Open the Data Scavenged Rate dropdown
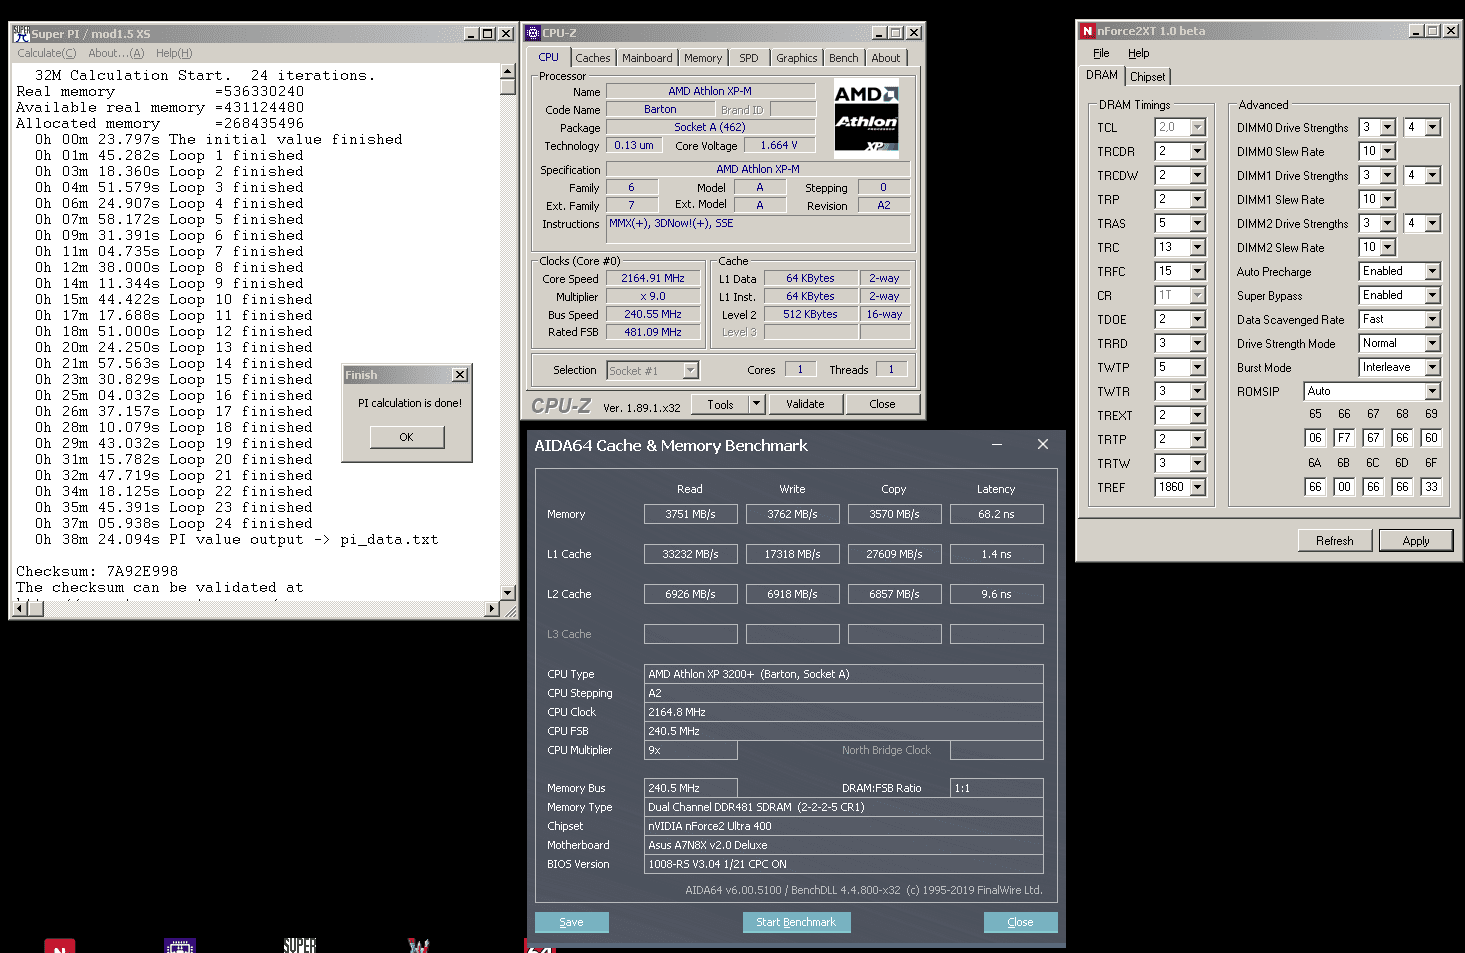The width and height of the screenshot is (1465, 953). click(1432, 319)
